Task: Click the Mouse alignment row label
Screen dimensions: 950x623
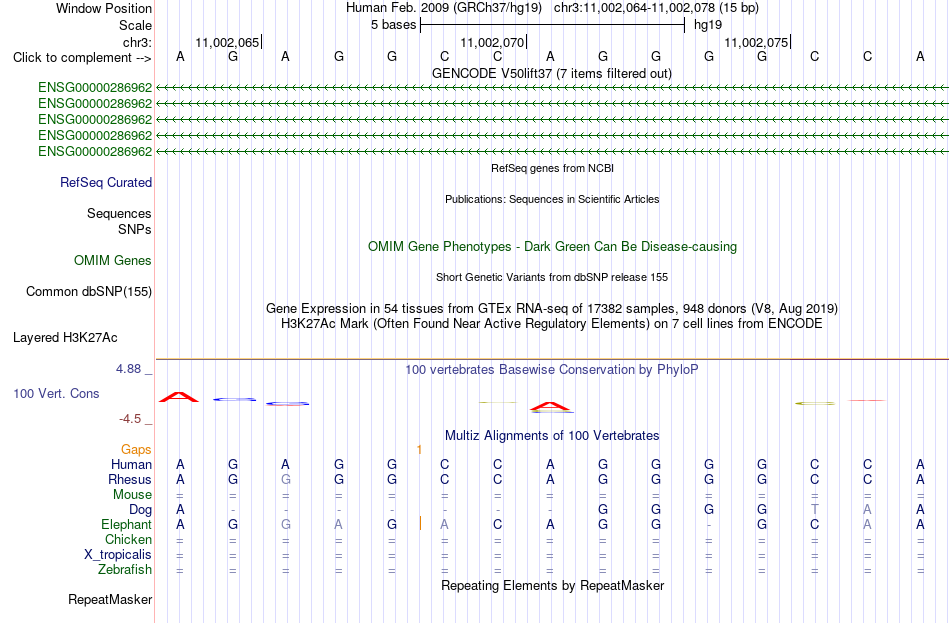Action: (x=132, y=495)
